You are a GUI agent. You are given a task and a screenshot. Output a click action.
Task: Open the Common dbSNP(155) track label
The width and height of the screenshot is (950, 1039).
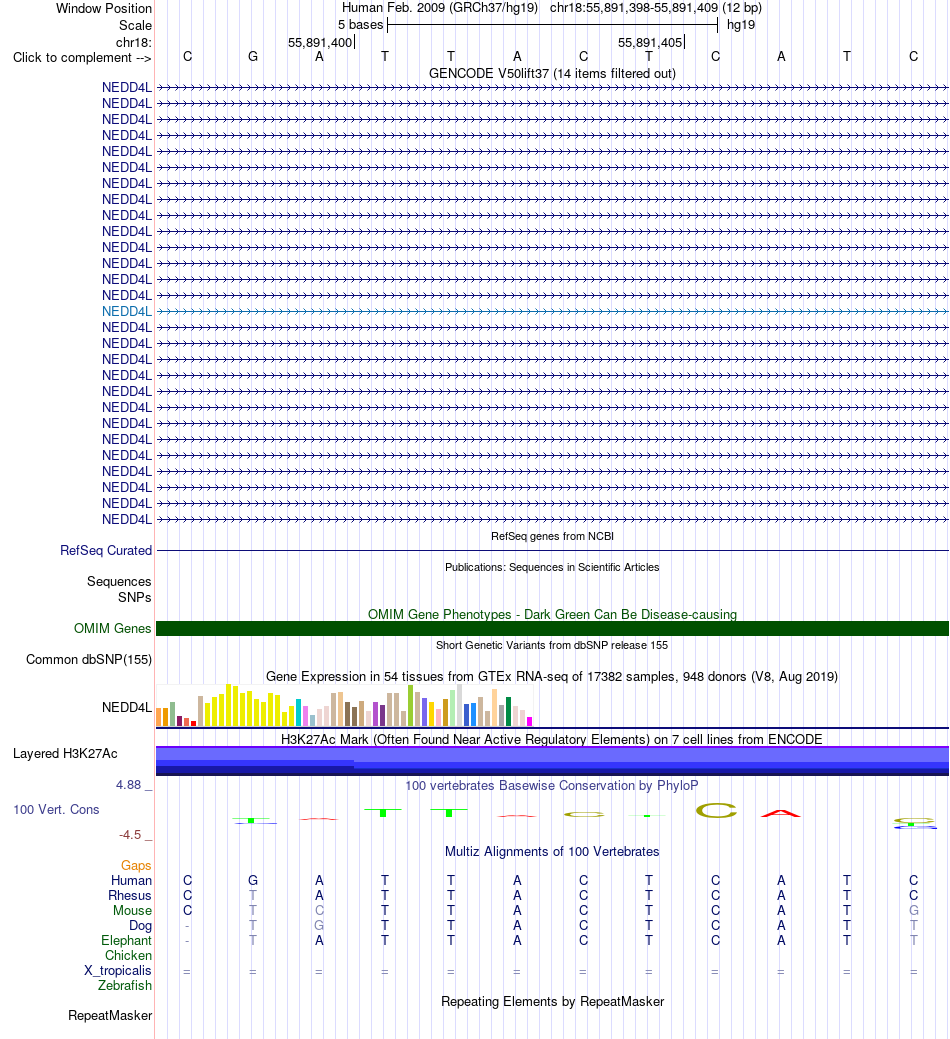(89, 659)
